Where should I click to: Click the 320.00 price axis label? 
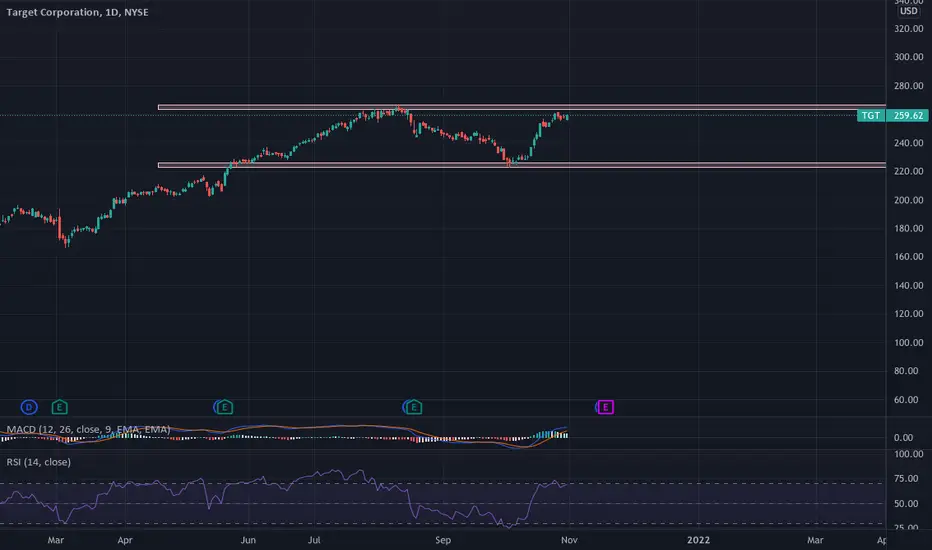[x=909, y=29]
